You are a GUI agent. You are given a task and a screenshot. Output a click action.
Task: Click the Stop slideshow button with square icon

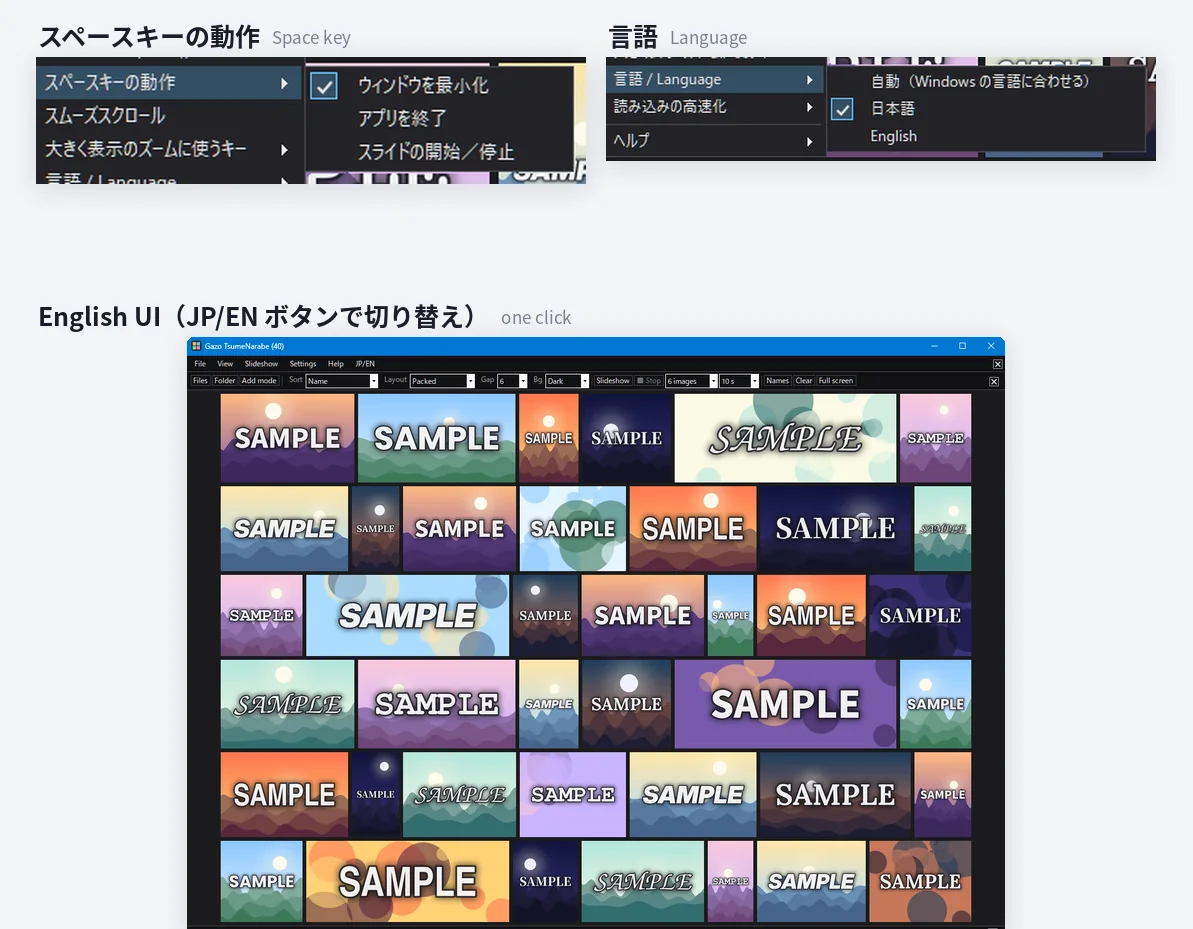(649, 380)
